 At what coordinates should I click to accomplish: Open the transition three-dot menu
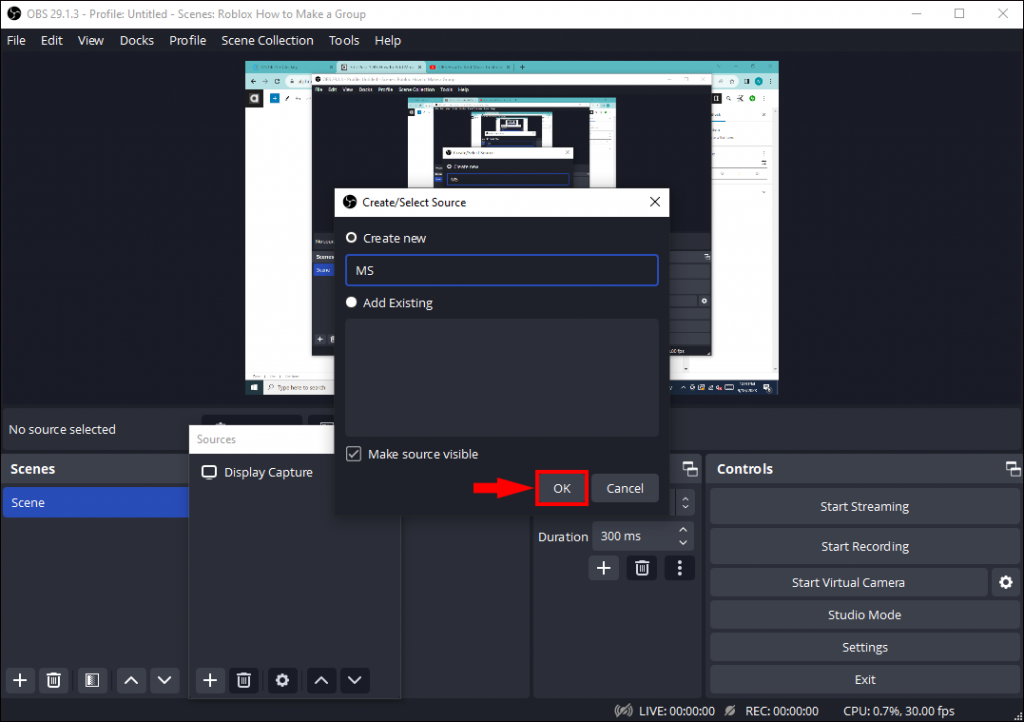tap(679, 567)
